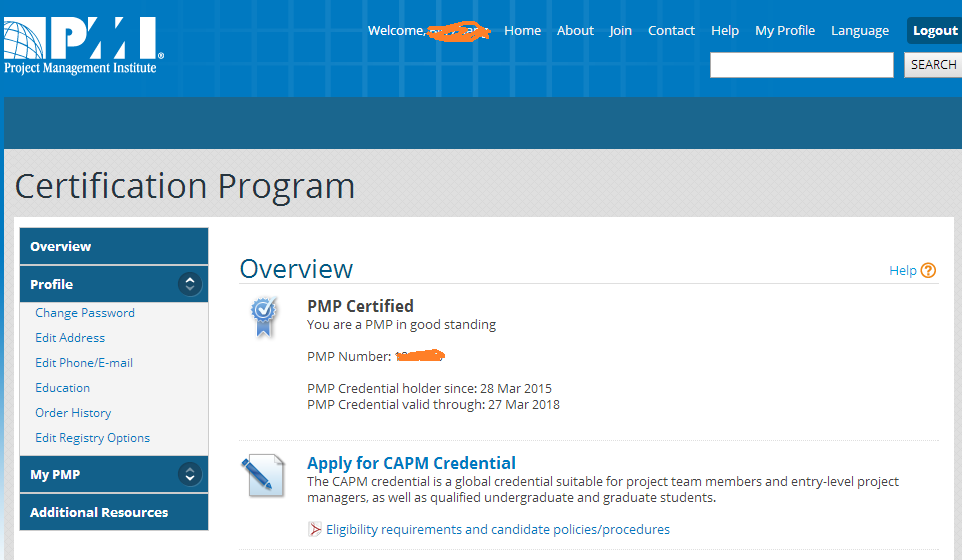This screenshot has height=560, width=962.
Task: Open the Edit Address link
Action: [x=70, y=338]
